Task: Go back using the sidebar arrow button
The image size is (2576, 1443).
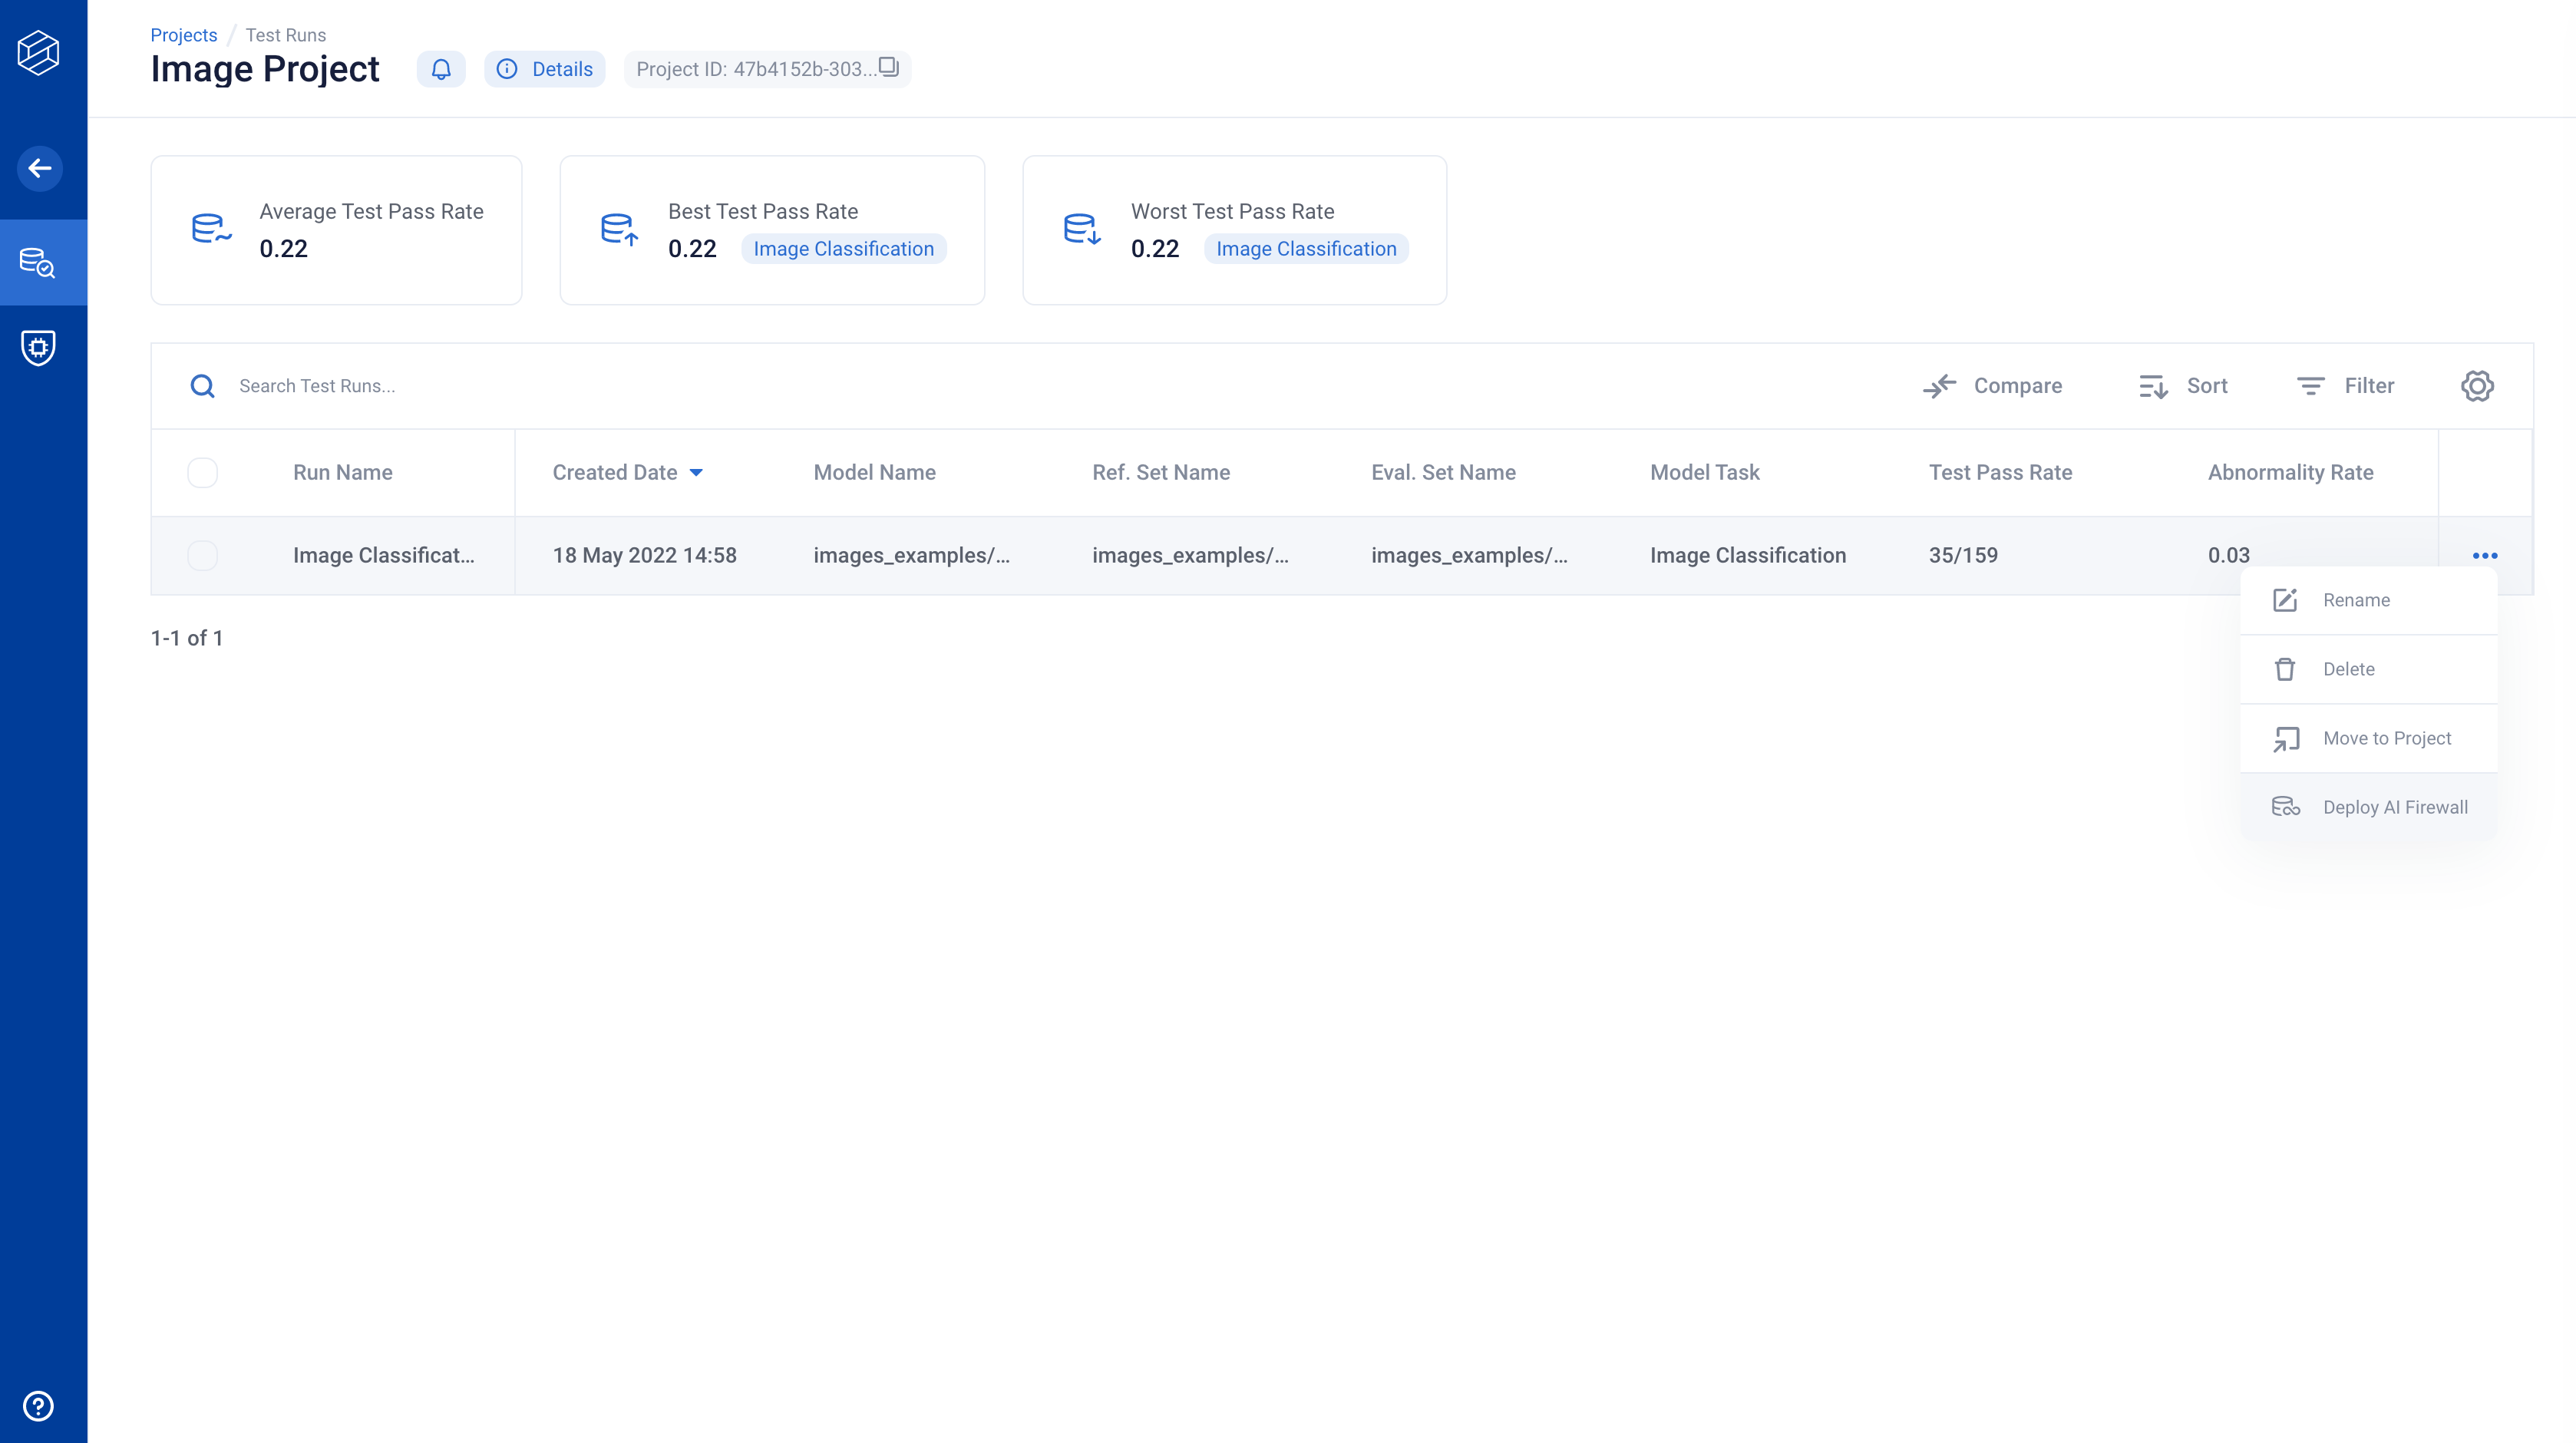Action: pyautogui.click(x=39, y=168)
